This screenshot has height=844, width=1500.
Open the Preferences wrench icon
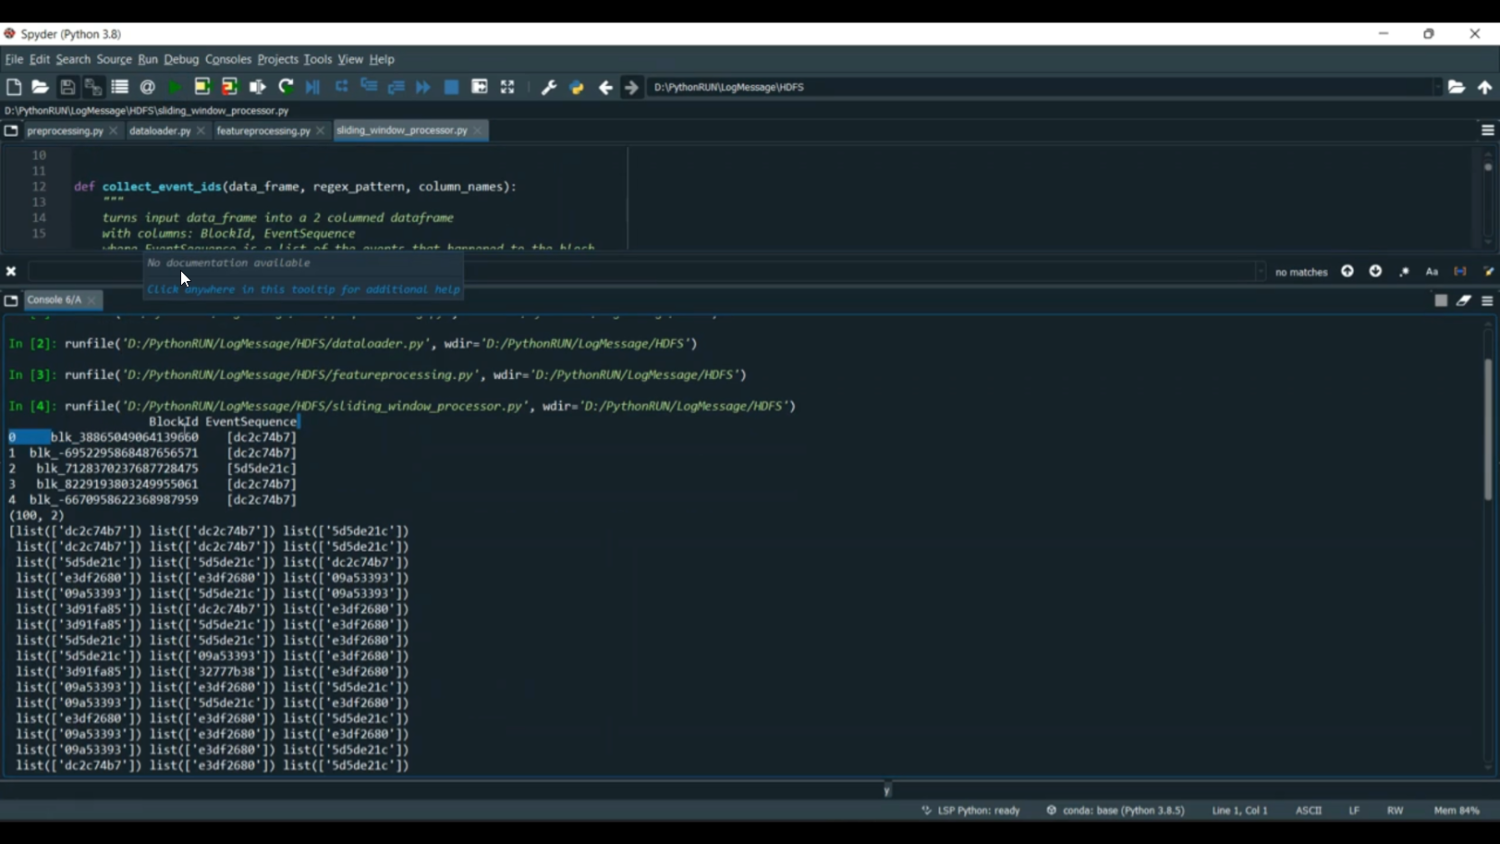(549, 88)
